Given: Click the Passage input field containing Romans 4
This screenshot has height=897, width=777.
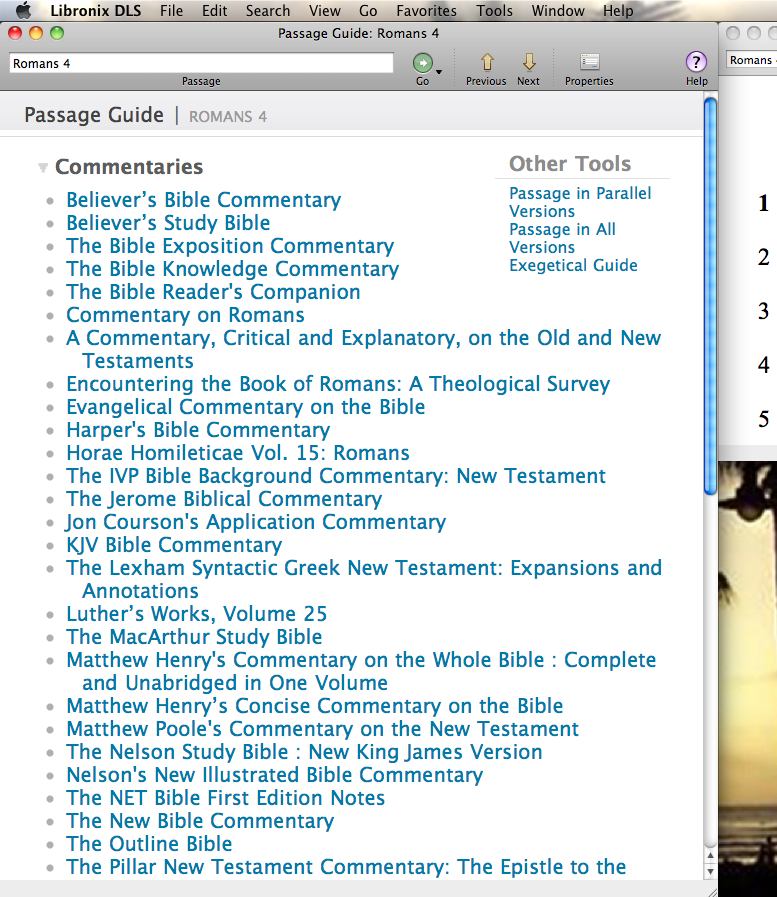Looking at the screenshot, I should point(201,63).
